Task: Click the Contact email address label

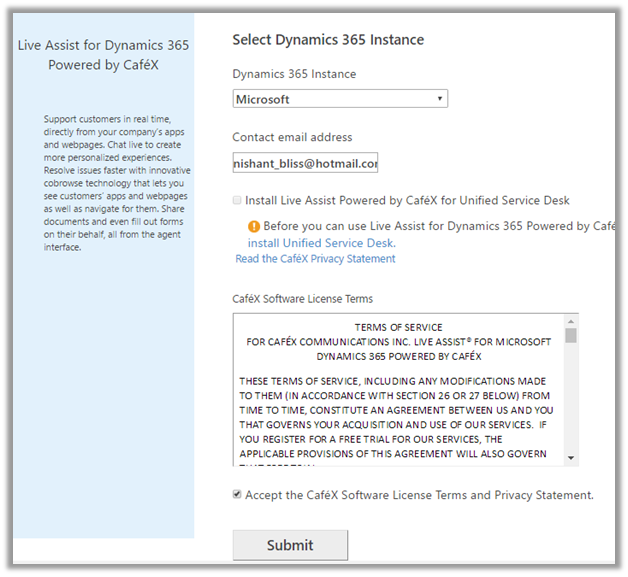Action: pyautogui.click(x=292, y=137)
